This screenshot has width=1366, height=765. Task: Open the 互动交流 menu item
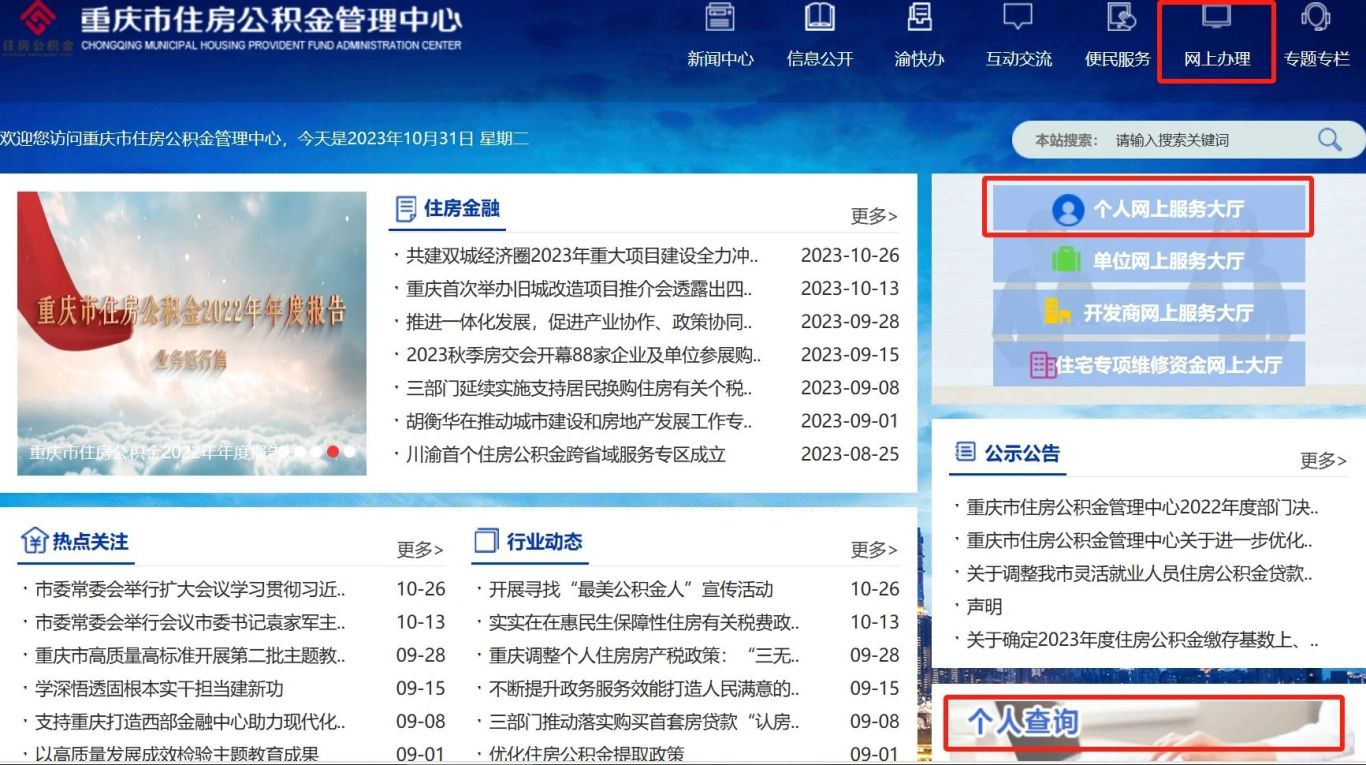click(x=1019, y=59)
